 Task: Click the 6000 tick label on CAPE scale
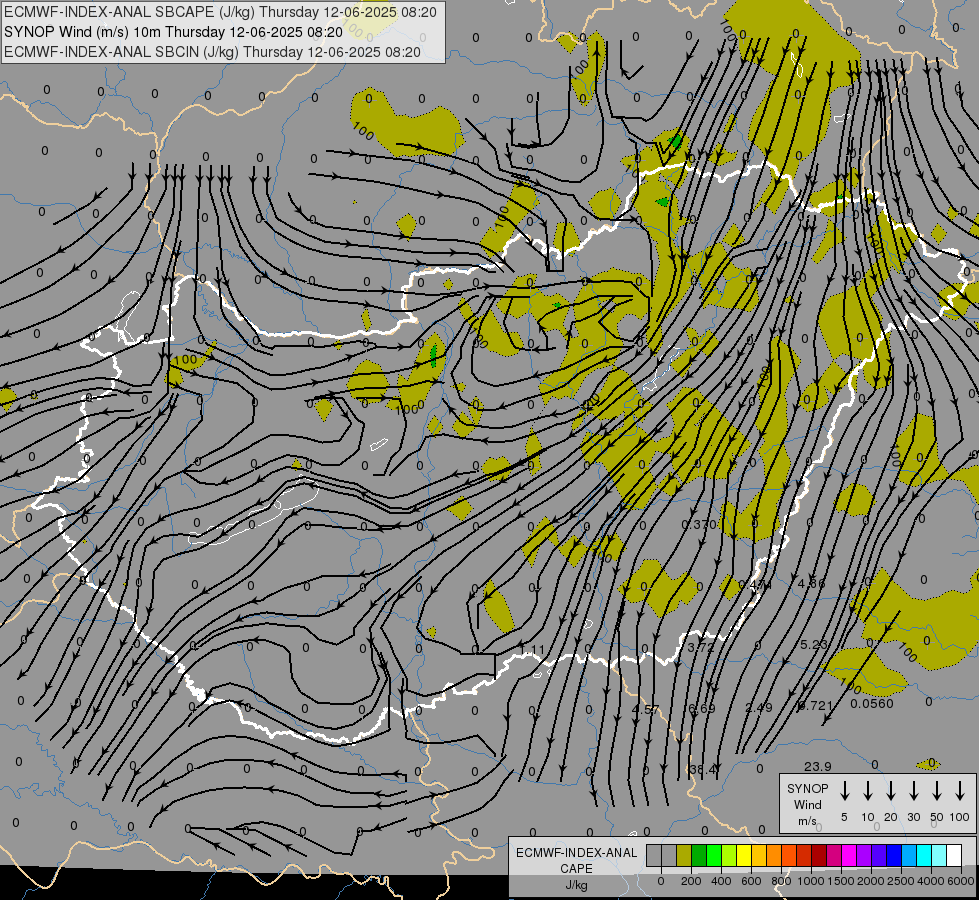[960, 881]
